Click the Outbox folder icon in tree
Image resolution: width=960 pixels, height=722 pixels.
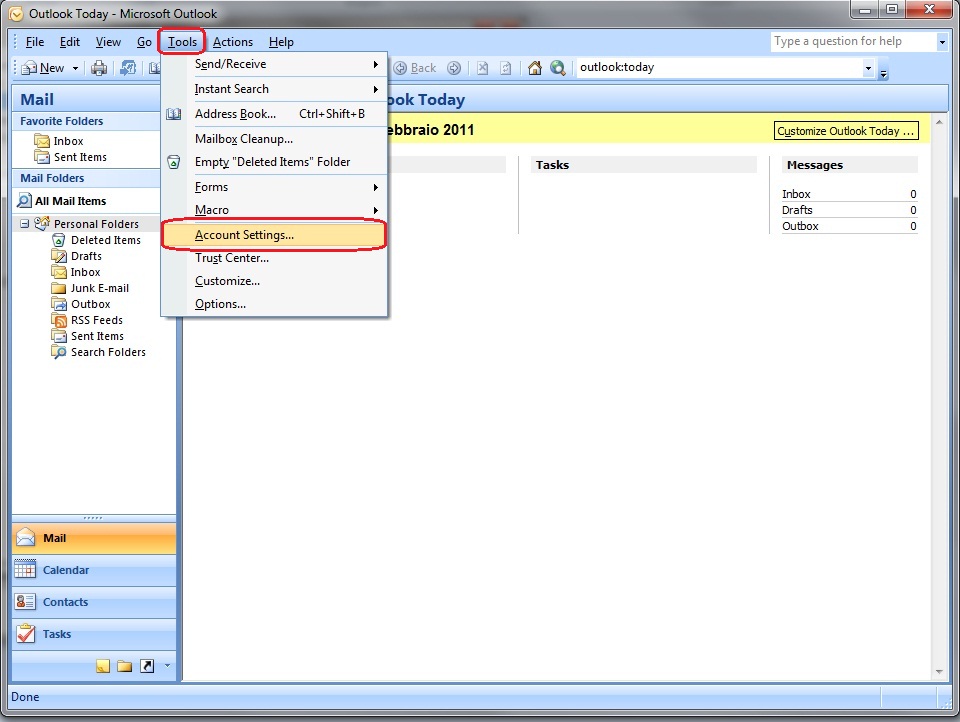pyautogui.click(x=59, y=304)
